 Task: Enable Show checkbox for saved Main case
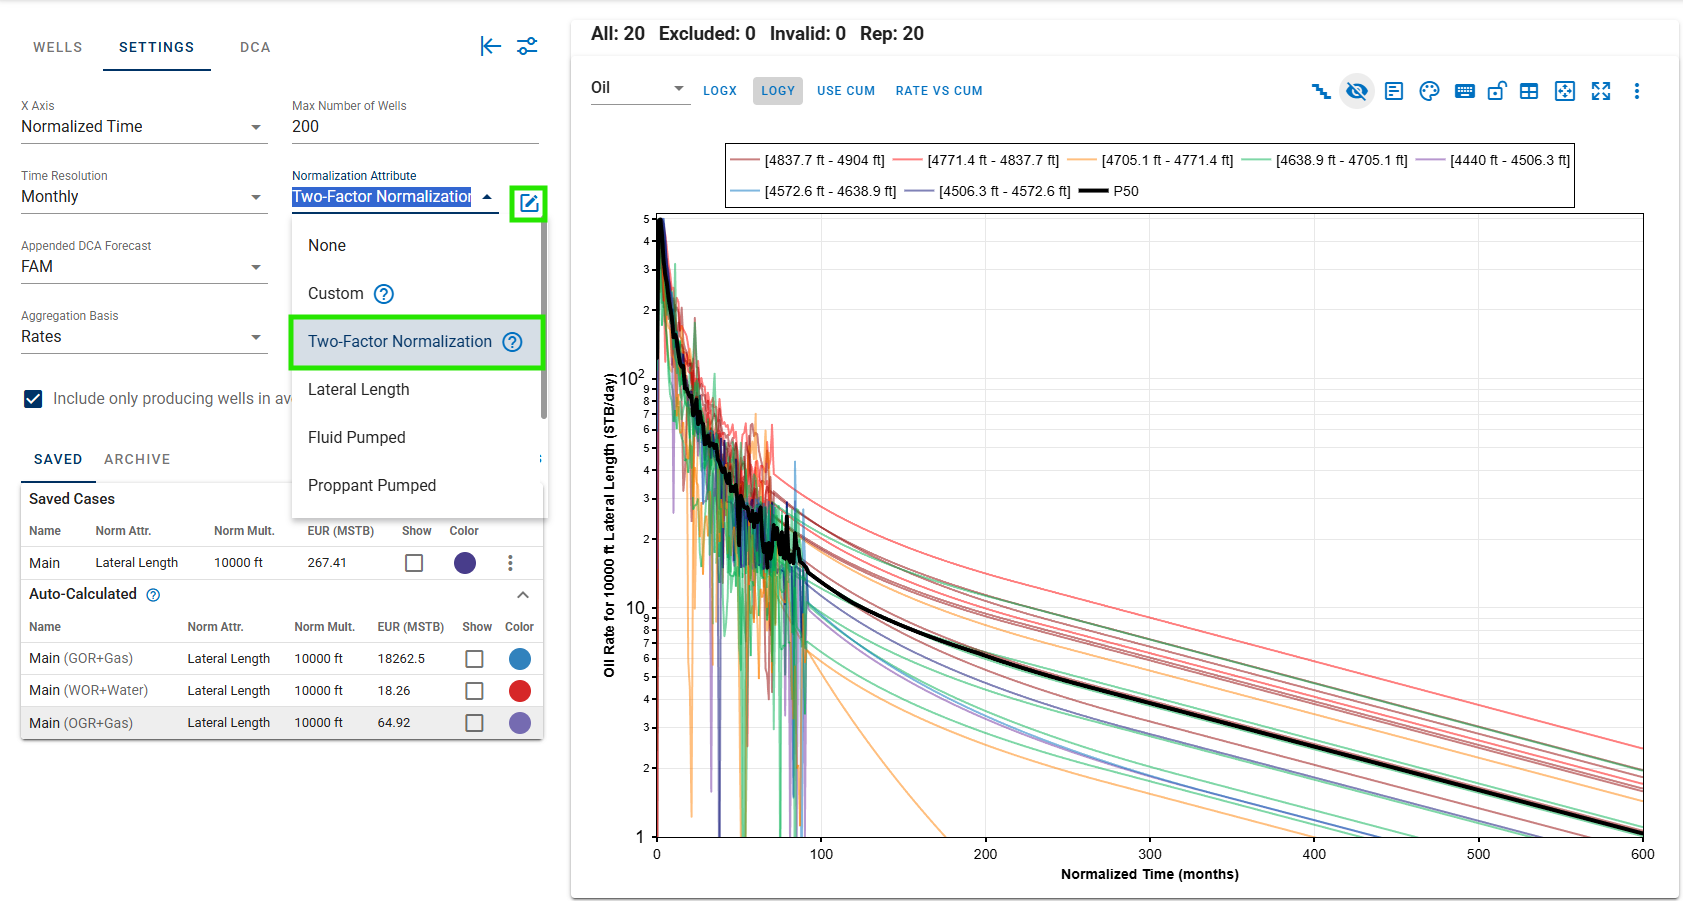click(x=414, y=563)
